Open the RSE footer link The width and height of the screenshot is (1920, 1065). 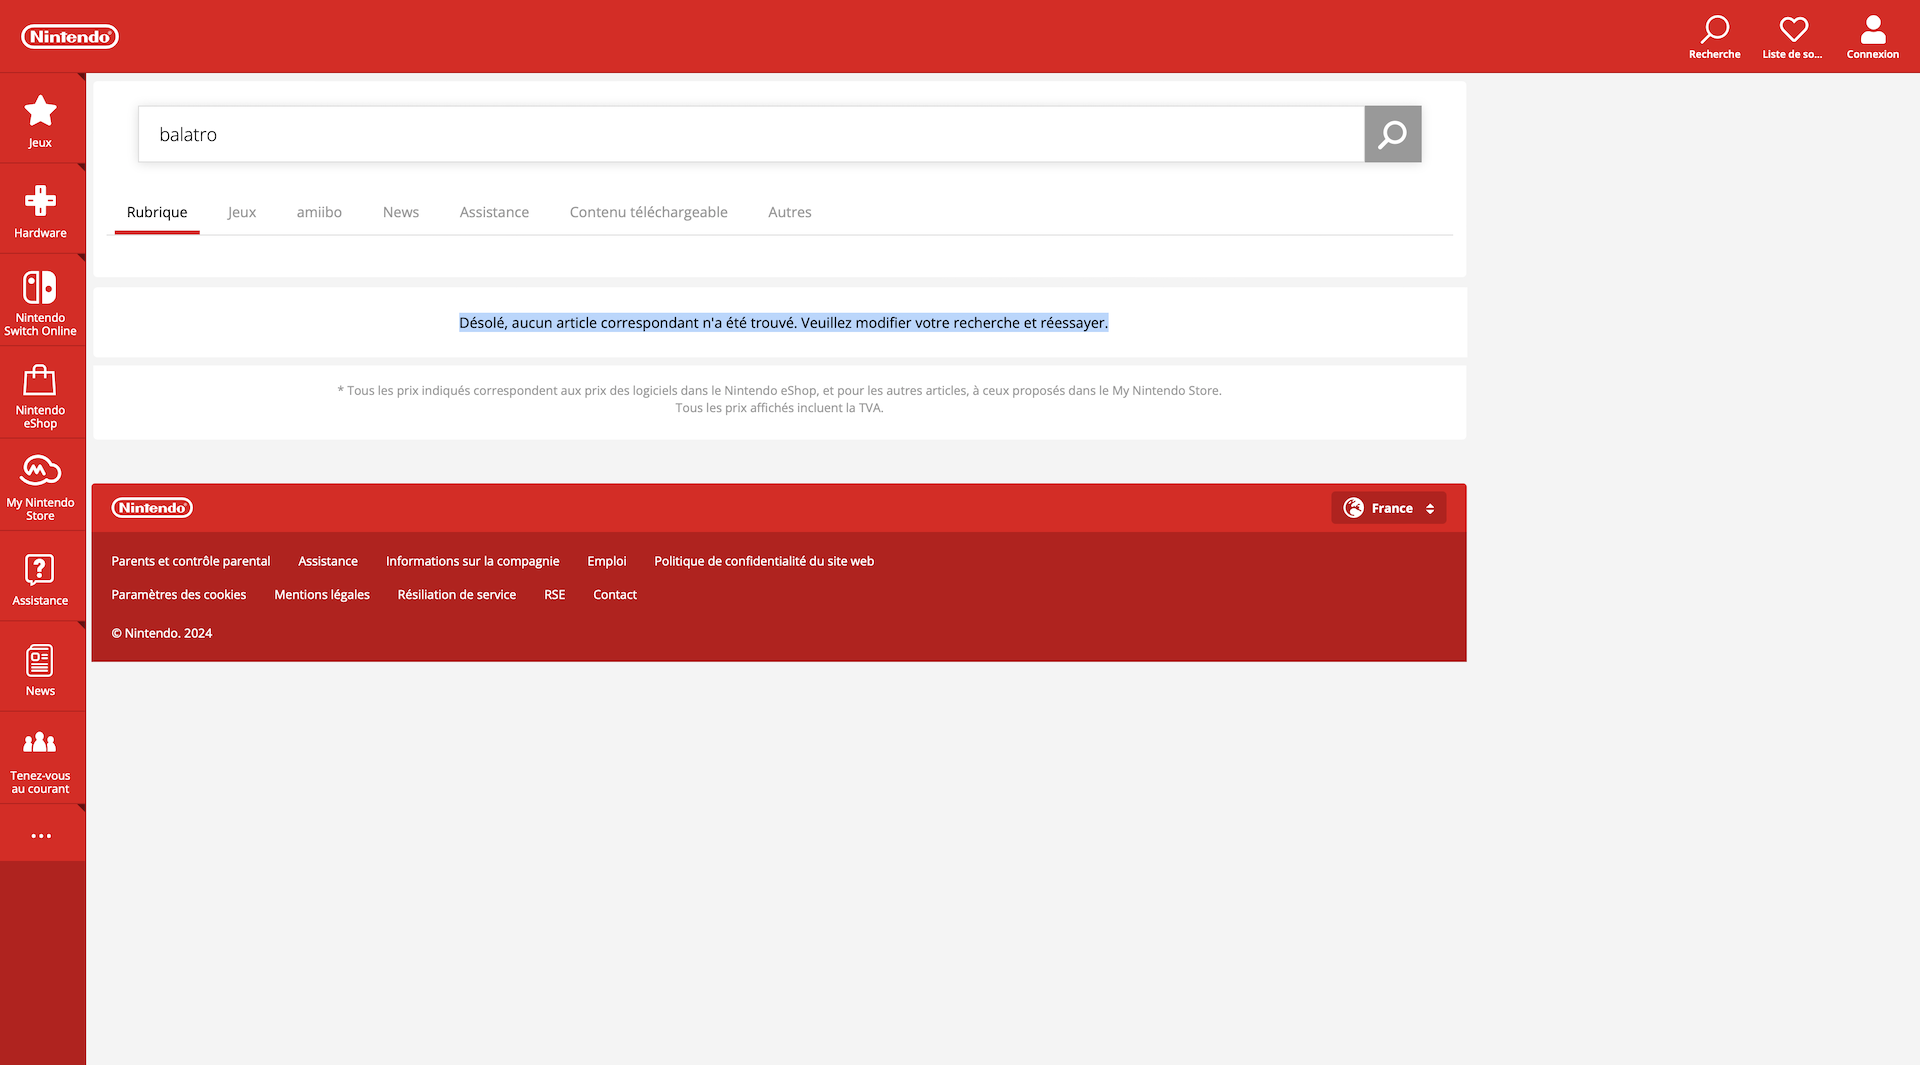(x=555, y=594)
